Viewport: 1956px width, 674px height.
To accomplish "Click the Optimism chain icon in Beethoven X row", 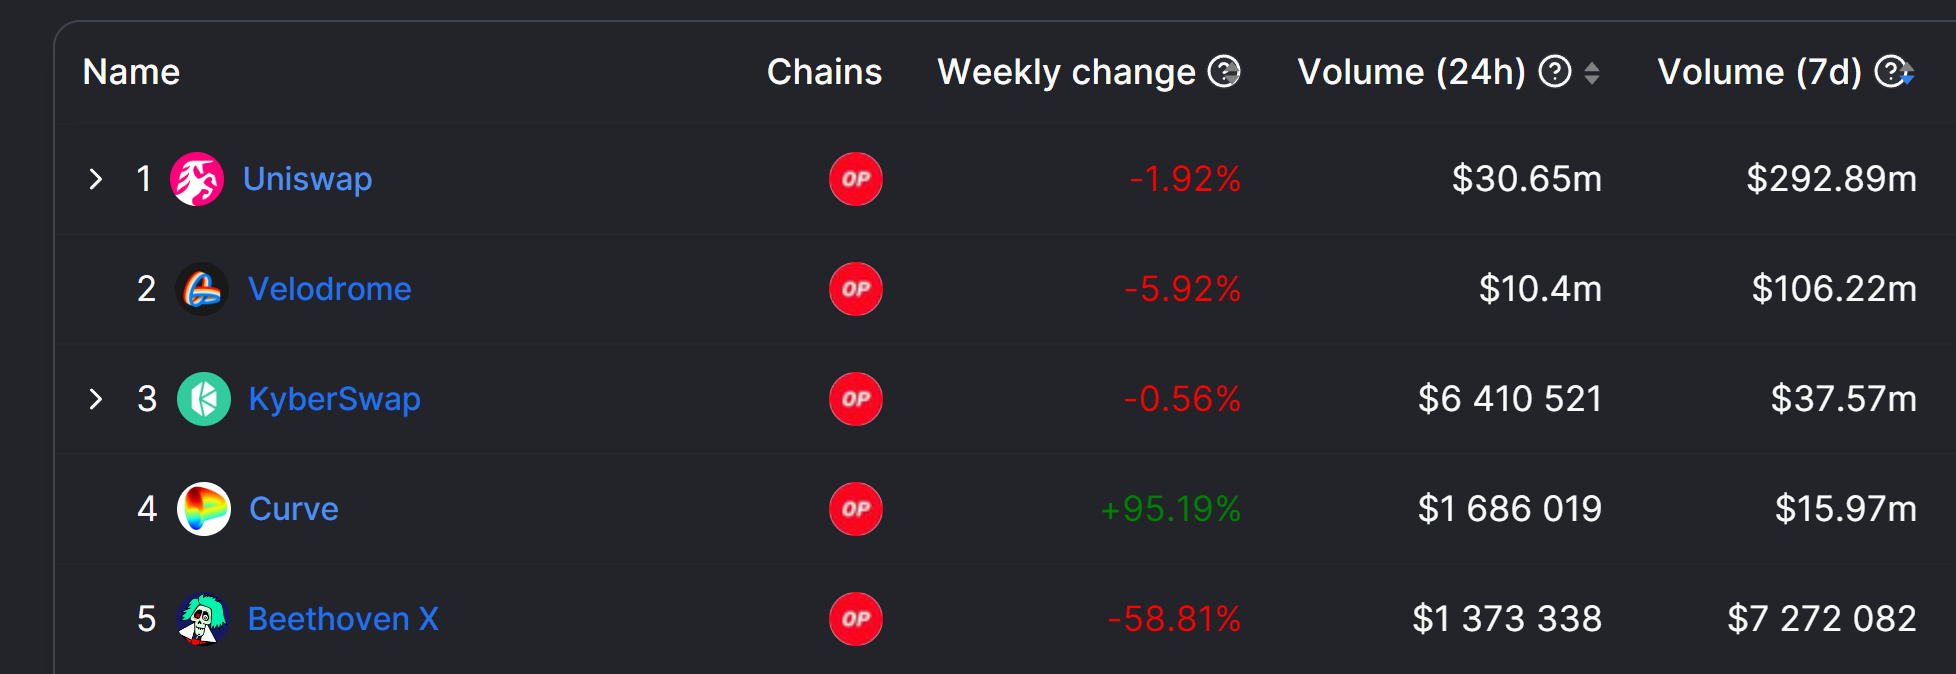I will tap(856, 619).
